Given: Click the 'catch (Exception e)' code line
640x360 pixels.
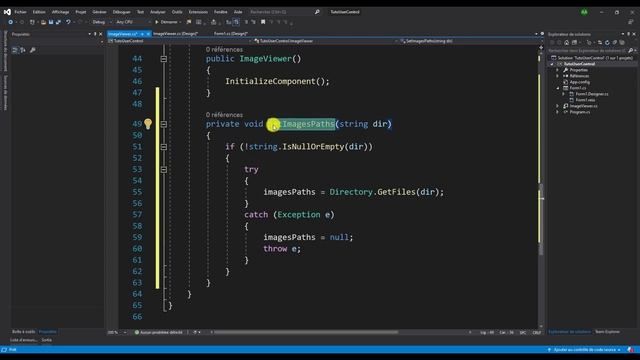Looking at the screenshot, I should 289,215.
